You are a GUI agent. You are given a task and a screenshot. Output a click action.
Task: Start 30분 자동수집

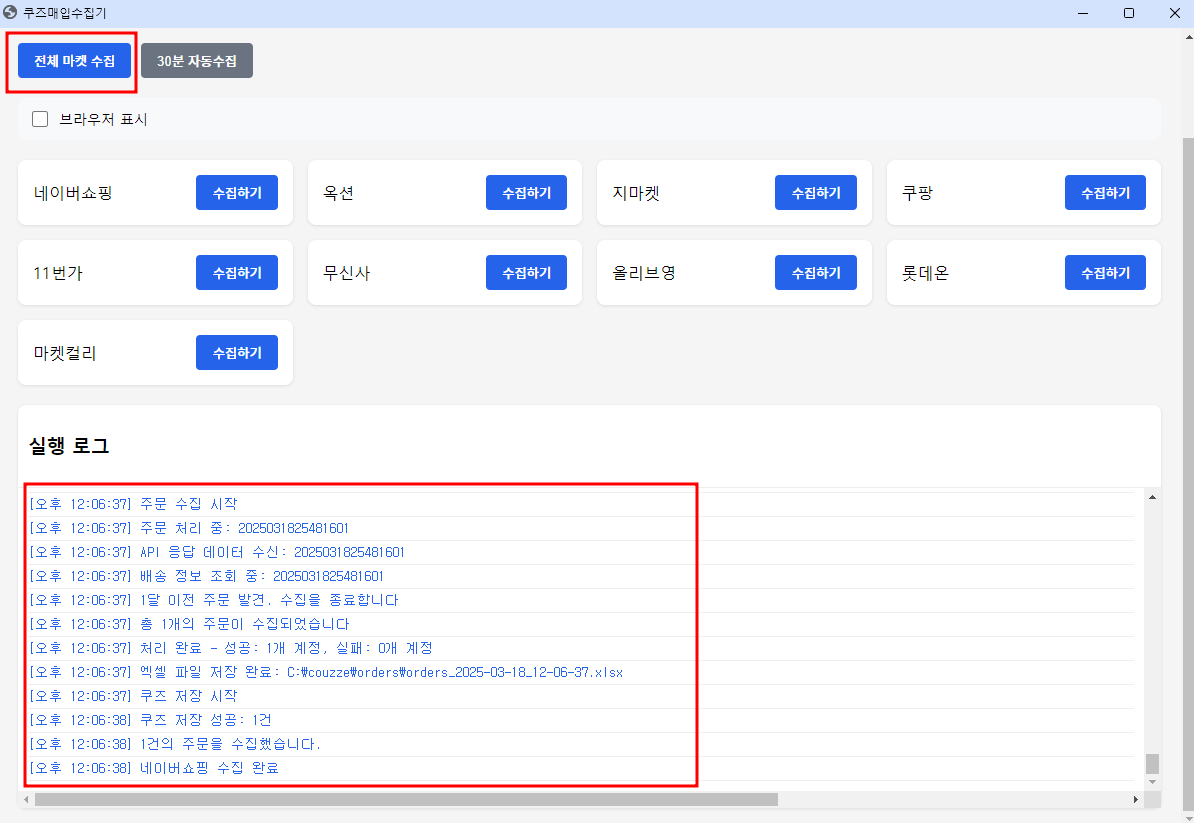[196, 61]
